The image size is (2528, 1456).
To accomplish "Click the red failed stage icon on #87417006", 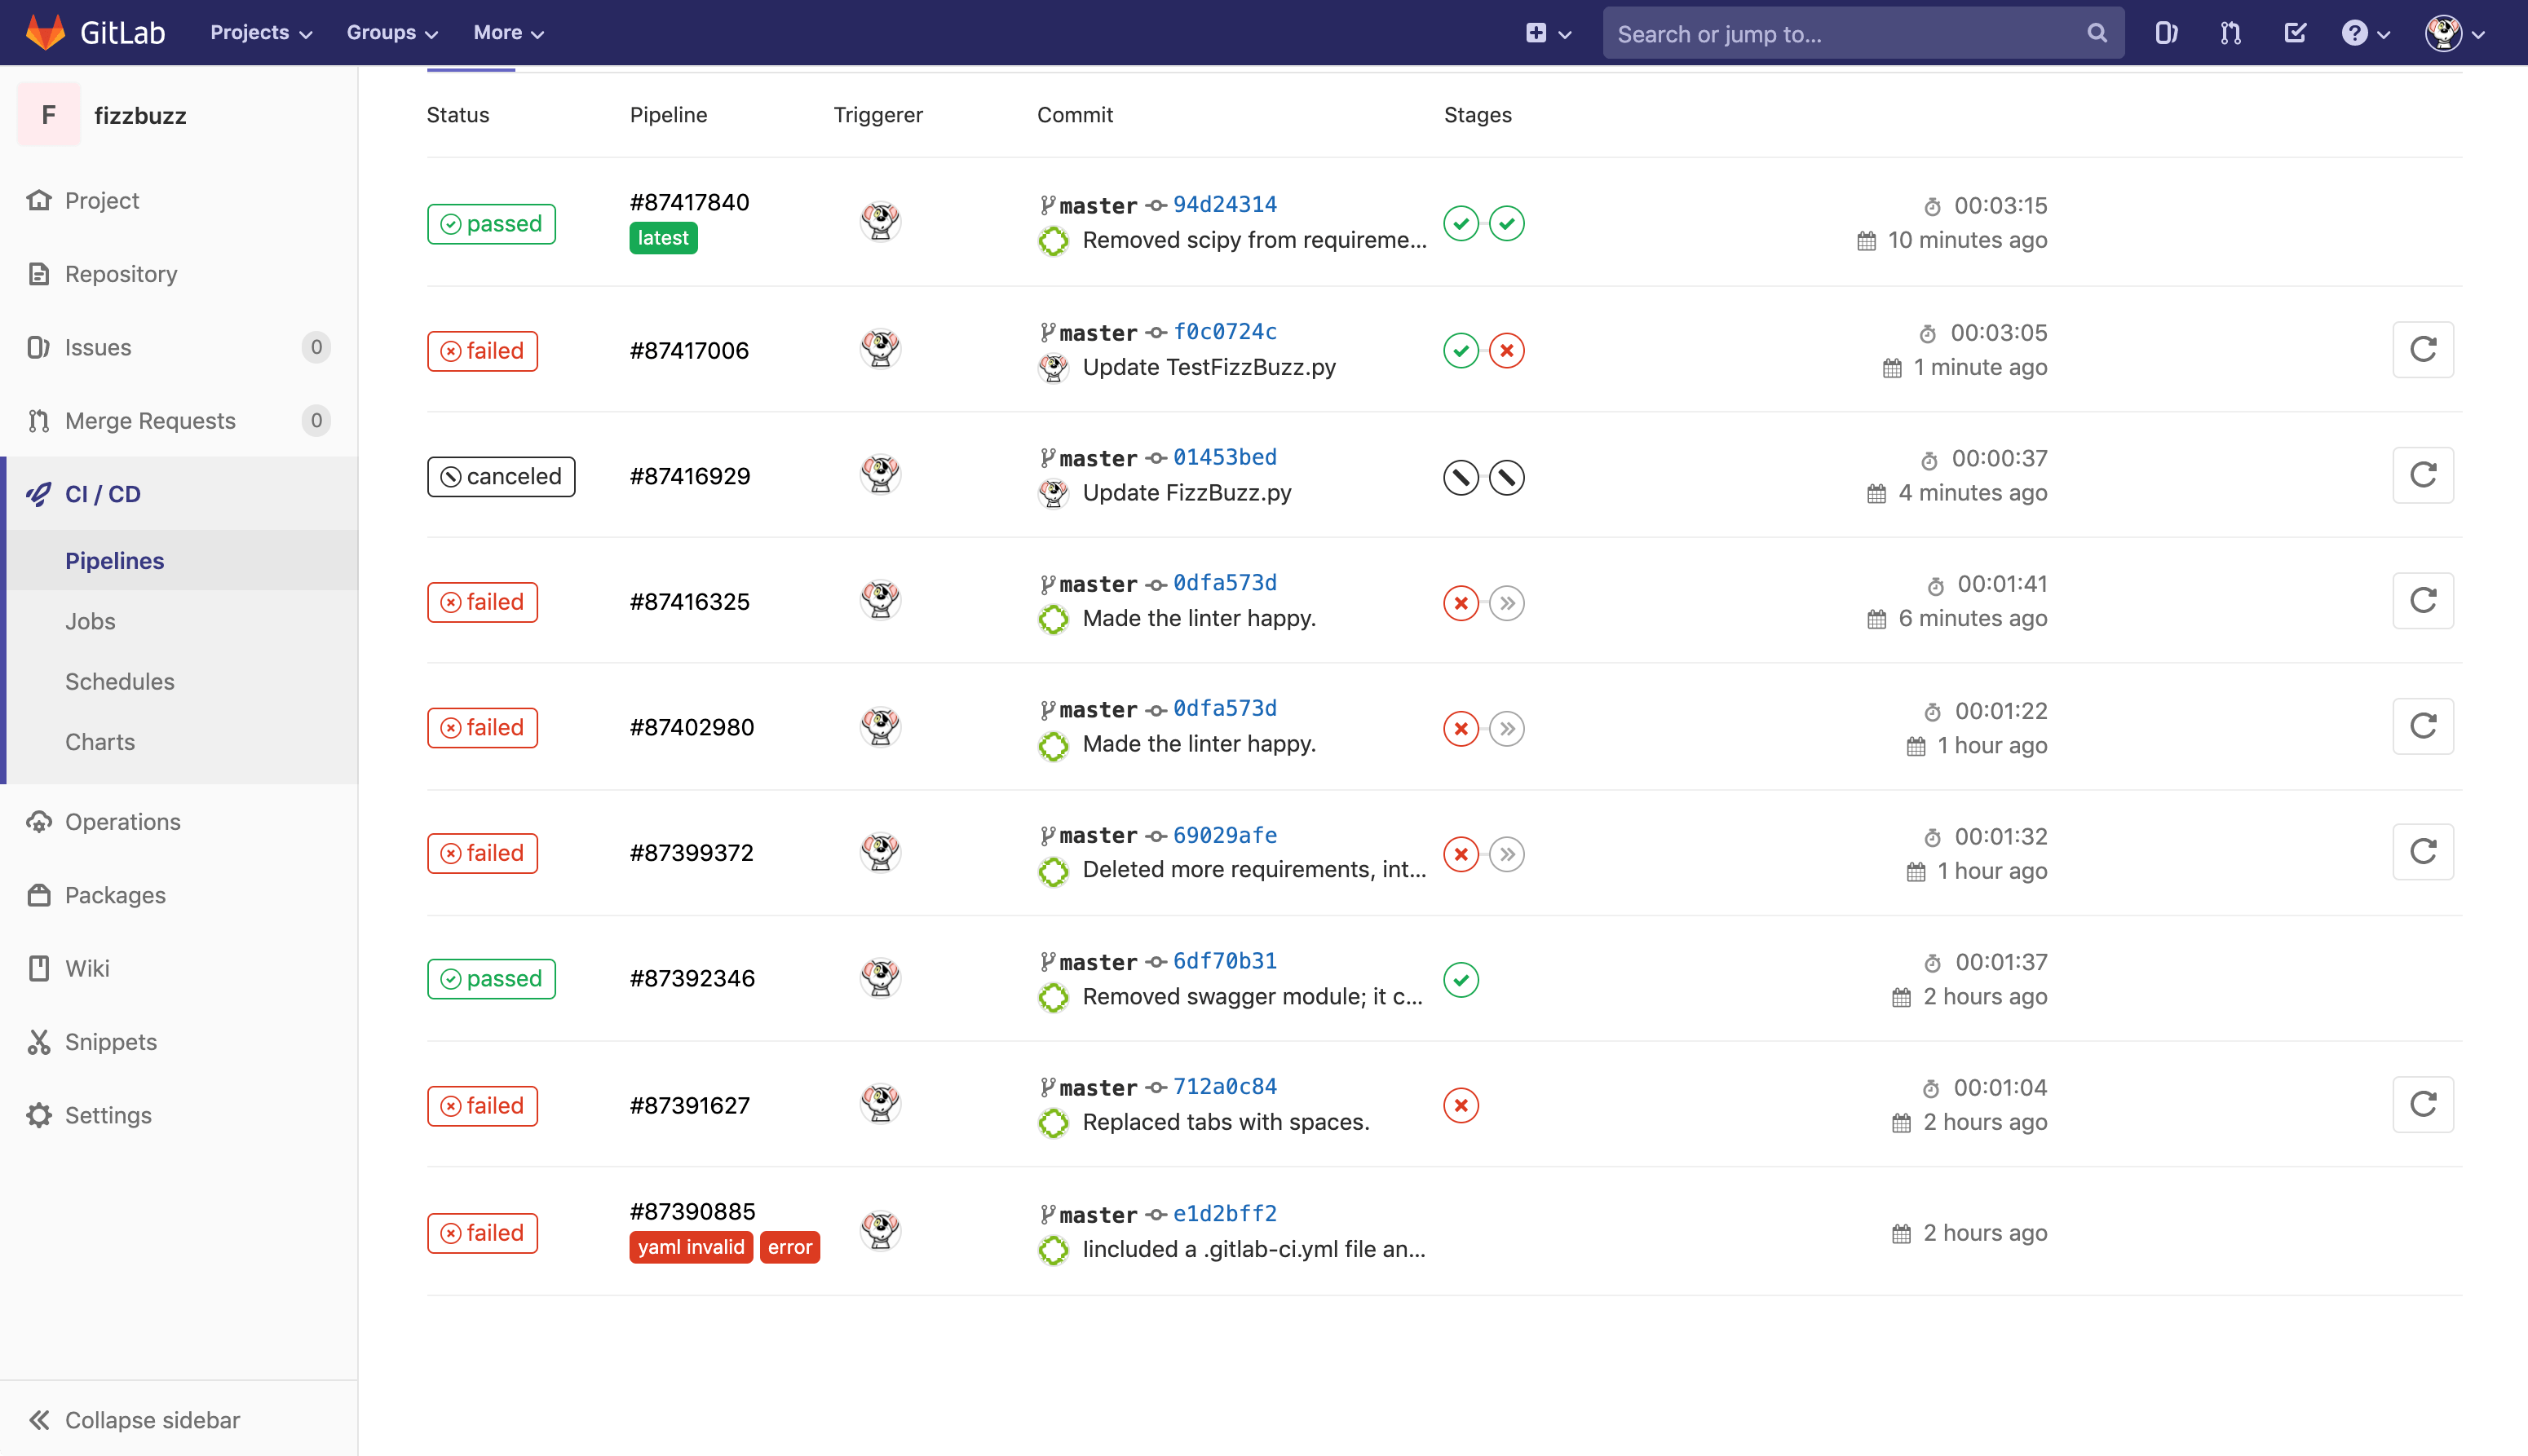I will click(1507, 350).
